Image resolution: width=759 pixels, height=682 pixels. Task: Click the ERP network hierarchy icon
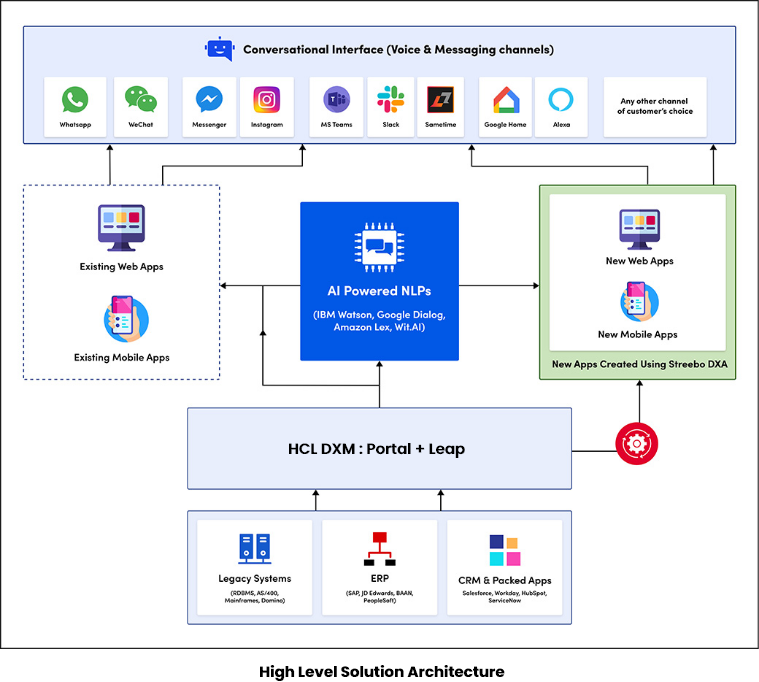pos(380,548)
